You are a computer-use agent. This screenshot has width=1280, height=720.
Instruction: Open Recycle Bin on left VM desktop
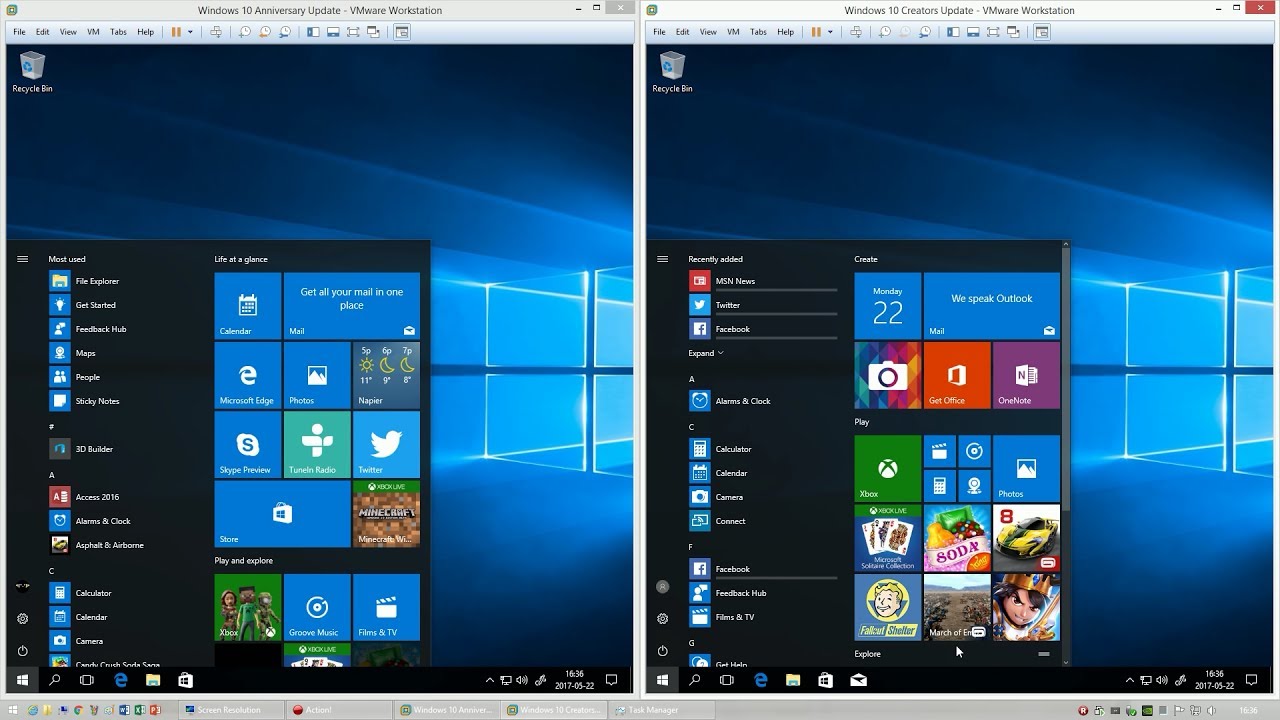pyautogui.click(x=32, y=73)
